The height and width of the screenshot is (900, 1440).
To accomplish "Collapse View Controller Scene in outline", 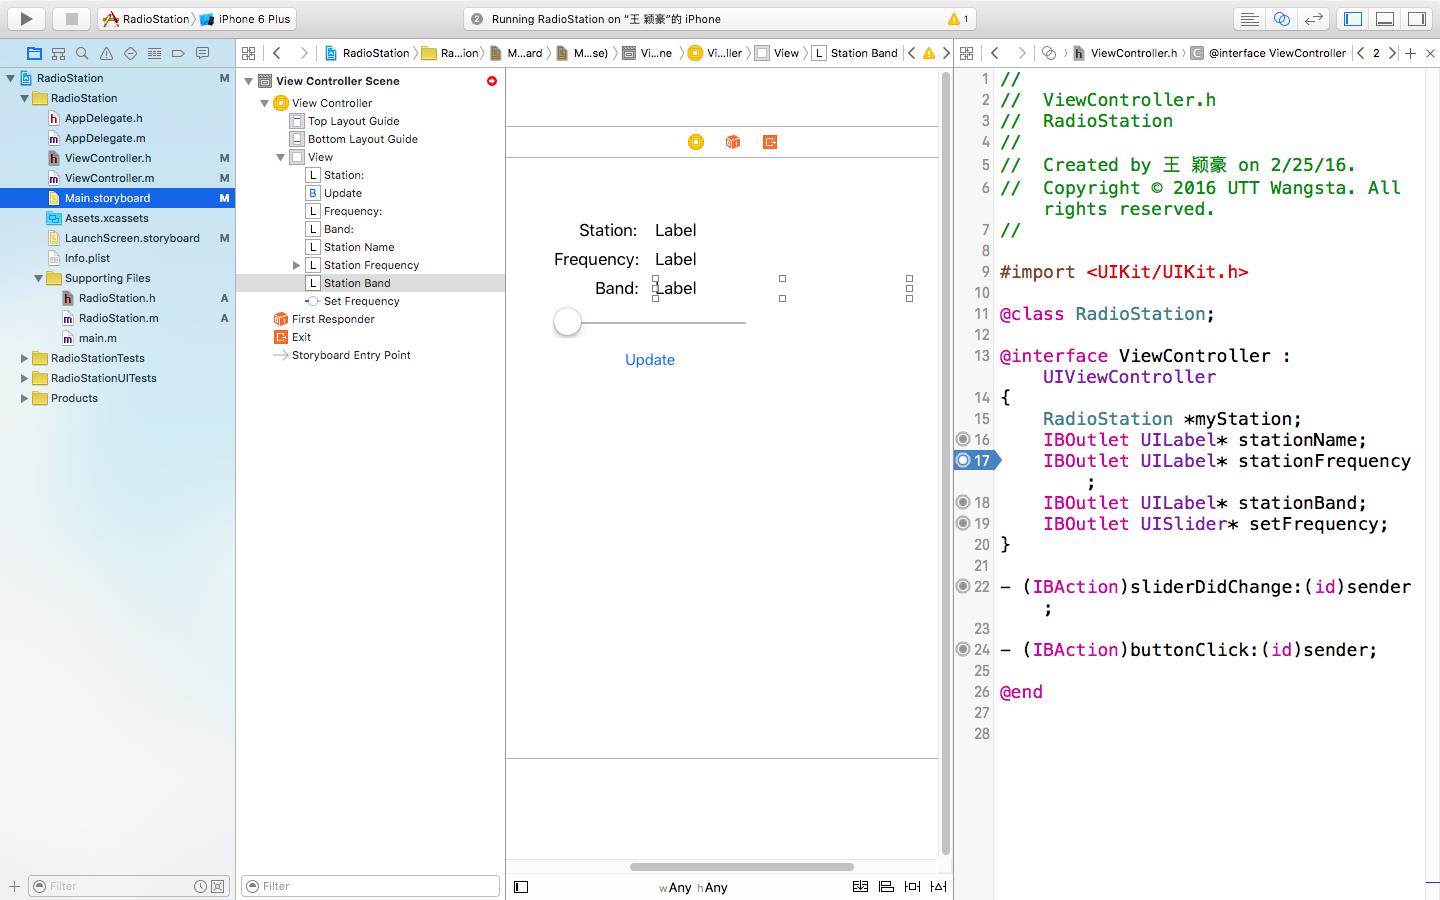I will [x=249, y=81].
